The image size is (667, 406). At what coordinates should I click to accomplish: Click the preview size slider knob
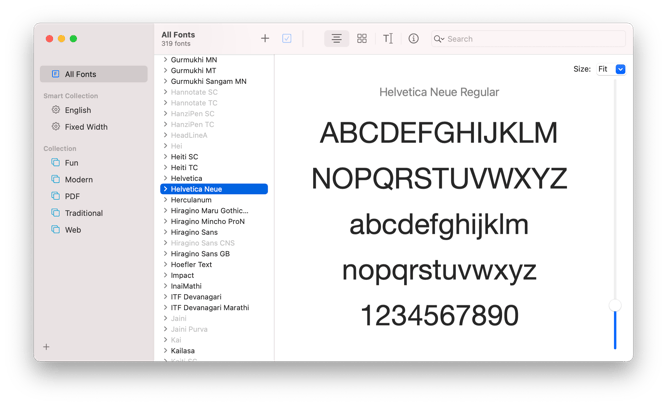point(615,305)
